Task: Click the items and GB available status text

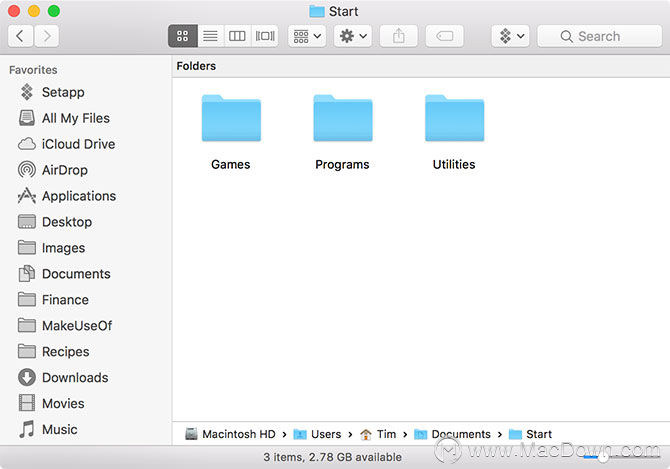Action: (332, 457)
